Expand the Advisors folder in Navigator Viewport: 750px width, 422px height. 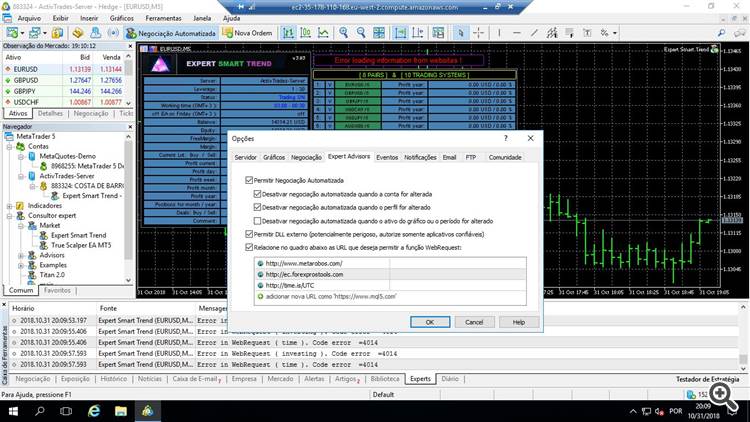pos(20,255)
